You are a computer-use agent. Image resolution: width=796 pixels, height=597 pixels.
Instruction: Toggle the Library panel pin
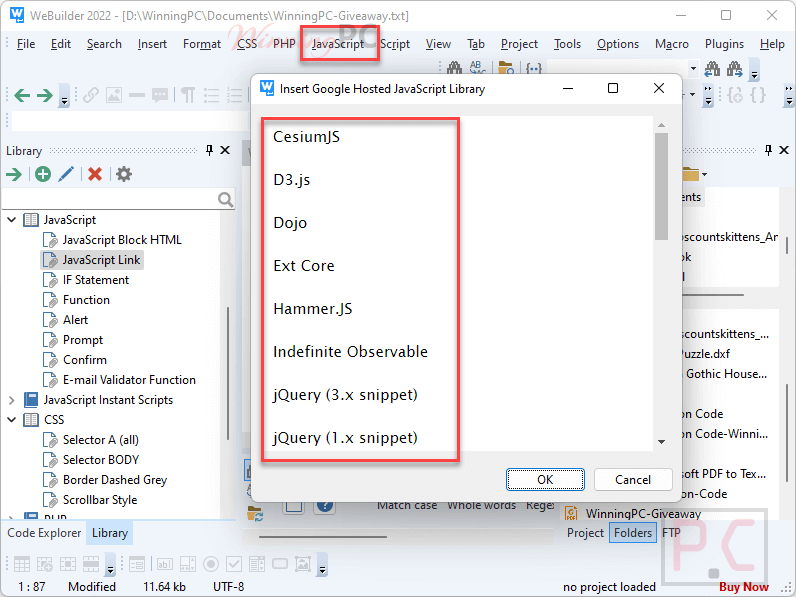209,150
